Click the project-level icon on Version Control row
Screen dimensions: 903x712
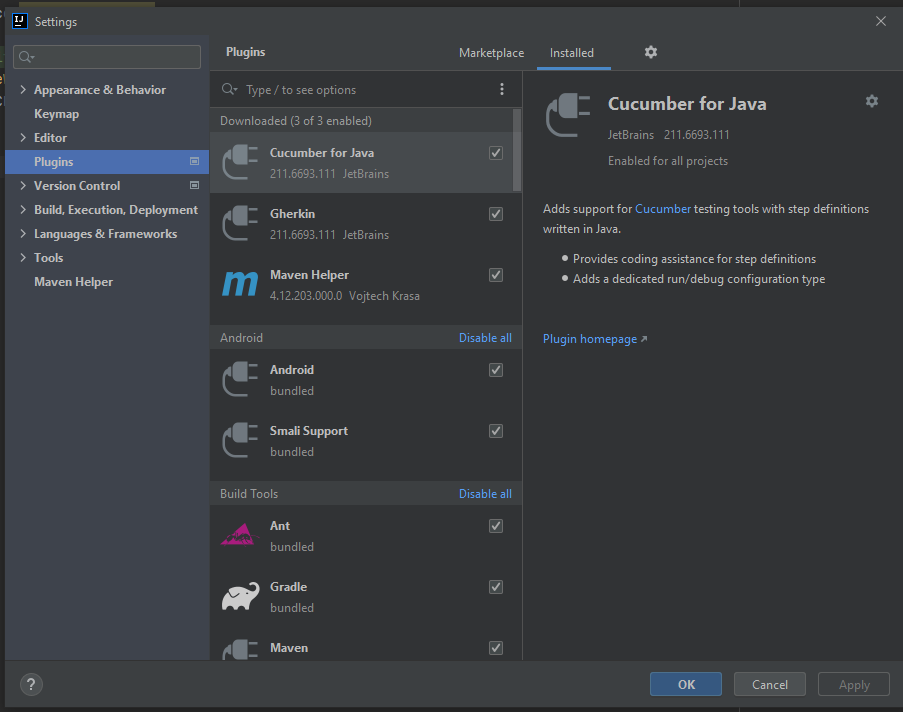[x=195, y=185]
